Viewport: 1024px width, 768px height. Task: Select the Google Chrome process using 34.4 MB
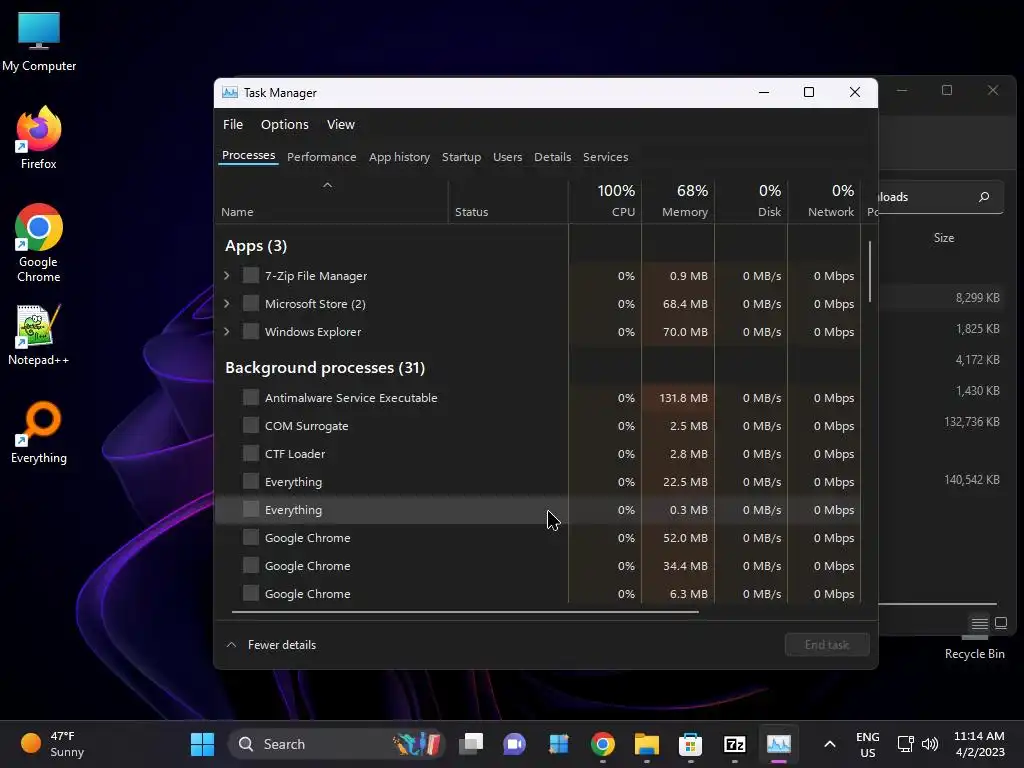pos(537,566)
